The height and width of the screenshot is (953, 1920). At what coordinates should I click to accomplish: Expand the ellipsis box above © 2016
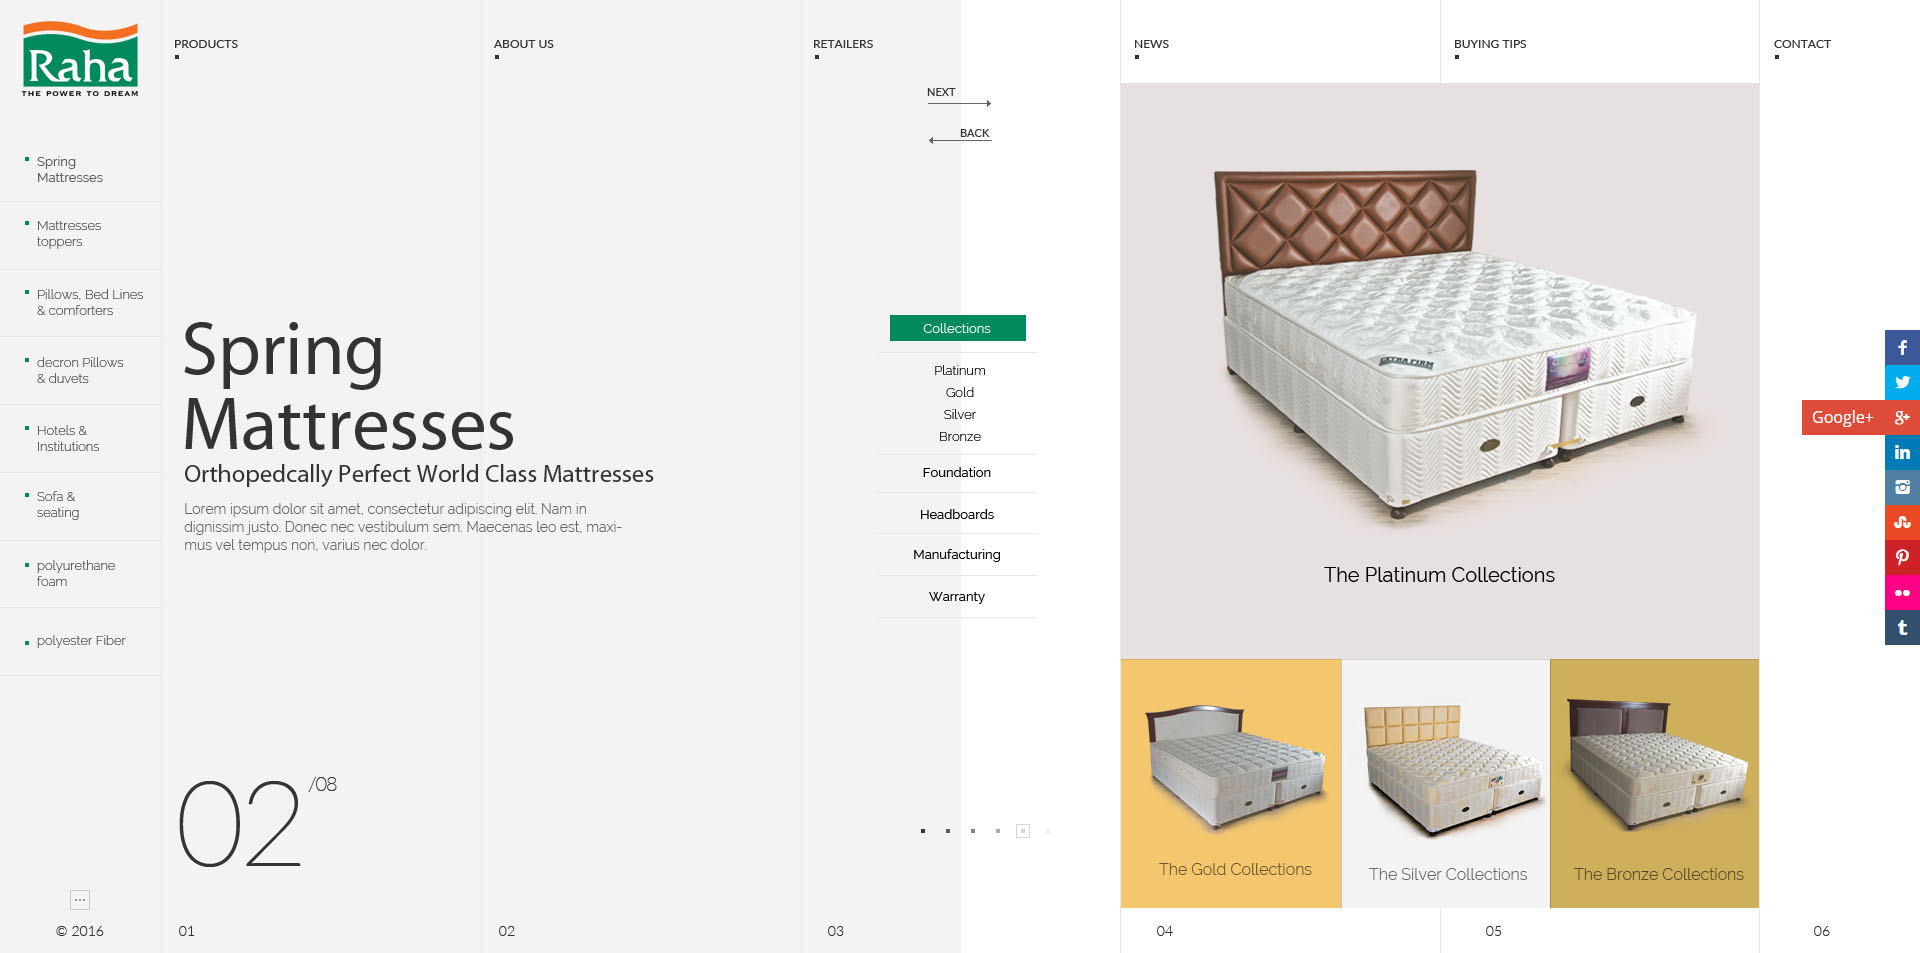pyautogui.click(x=80, y=900)
